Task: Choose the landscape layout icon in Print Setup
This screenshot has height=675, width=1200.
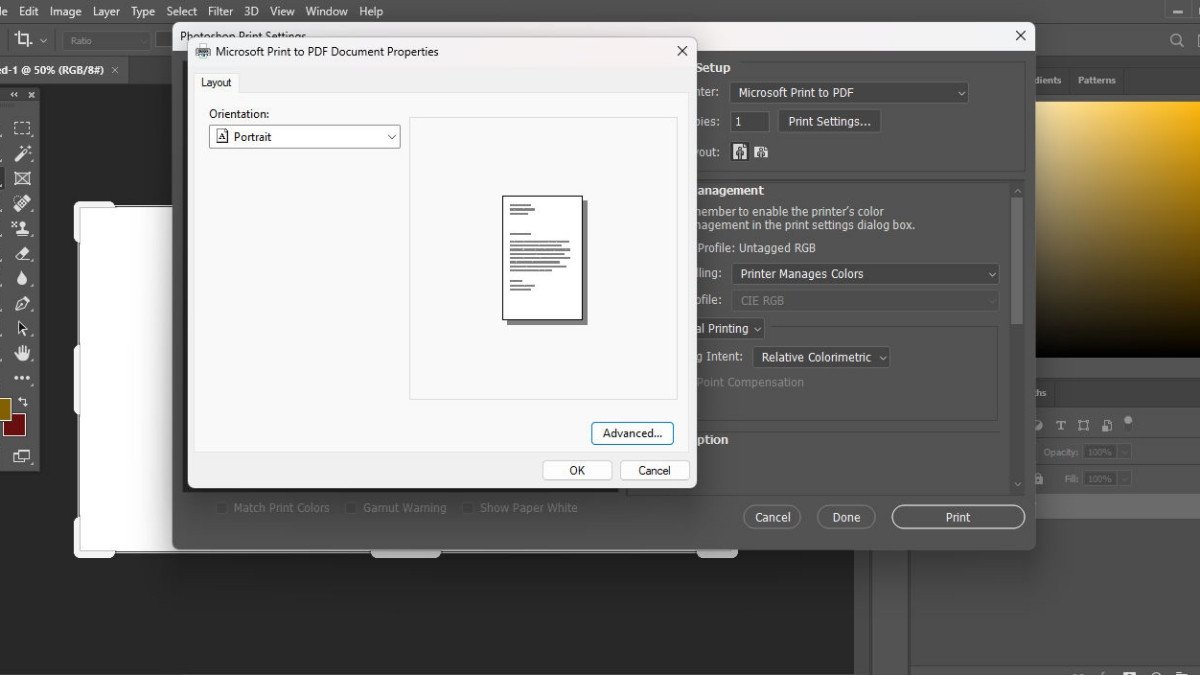Action: click(761, 151)
